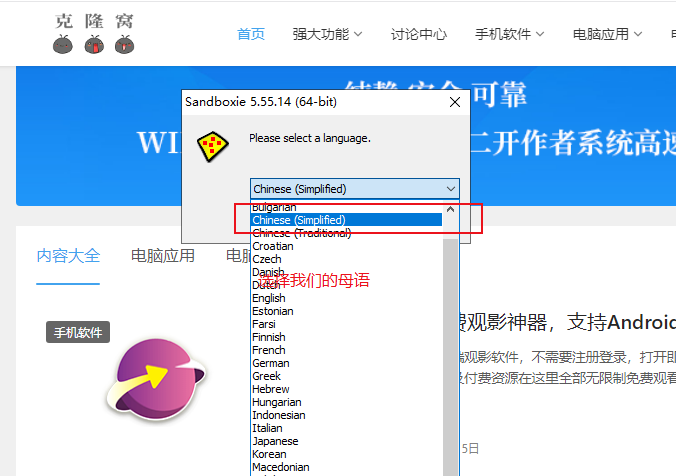Viewport: 676px width, 476px height.
Task: Select Farsi language option
Action: point(347,324)
